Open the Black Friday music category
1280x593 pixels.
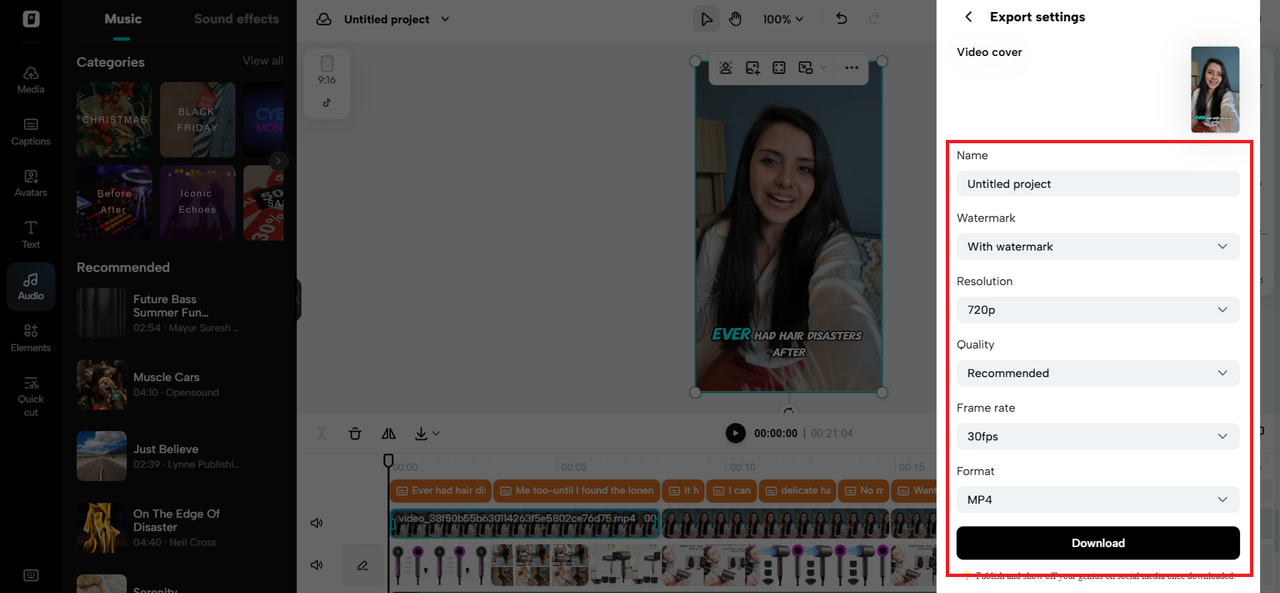(197, 119)
